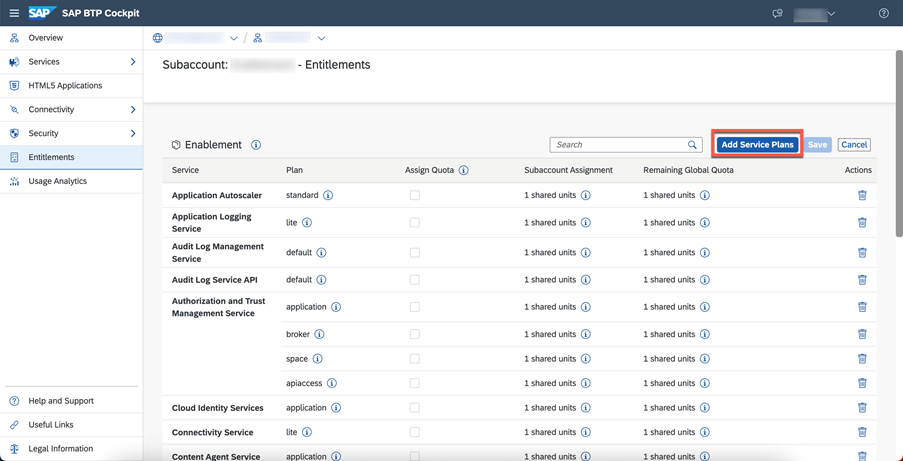The width and height of the screenshot is (903, 461).
Task: Select the Connectivity Service row name
Action: pos(213,432)
